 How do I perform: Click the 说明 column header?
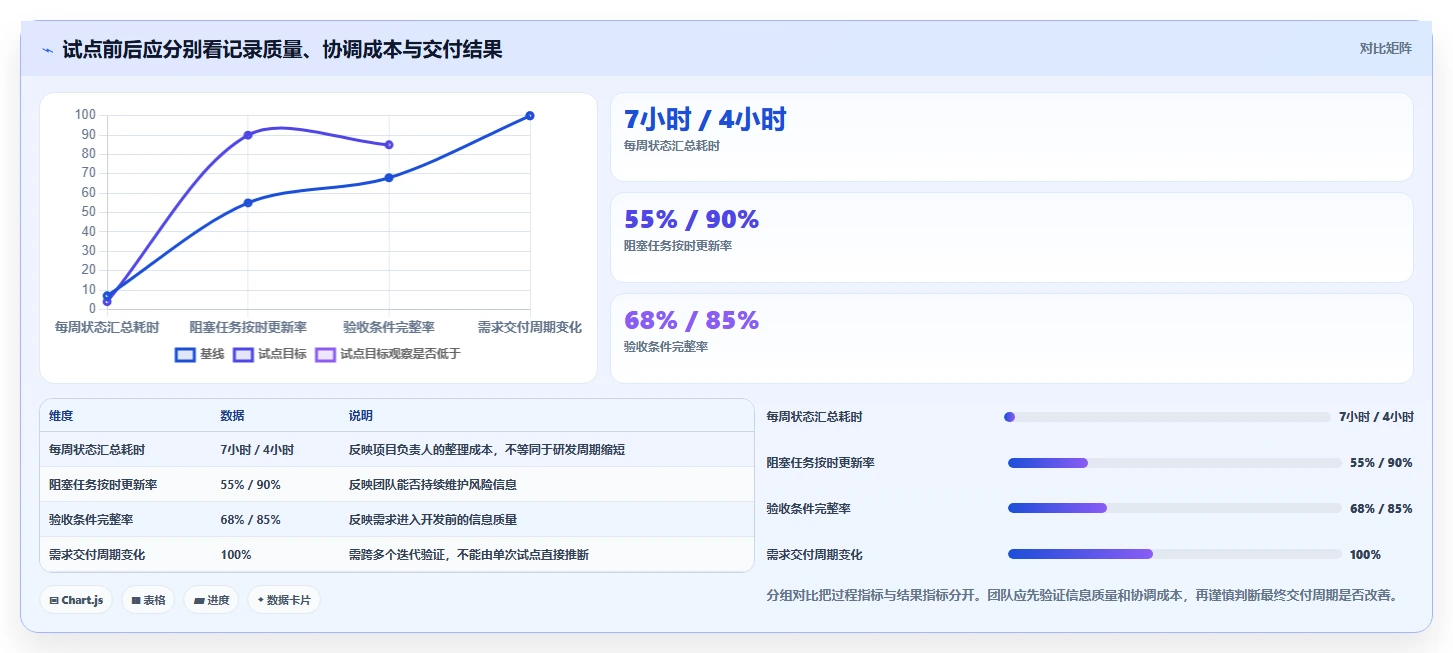point(361,416)
